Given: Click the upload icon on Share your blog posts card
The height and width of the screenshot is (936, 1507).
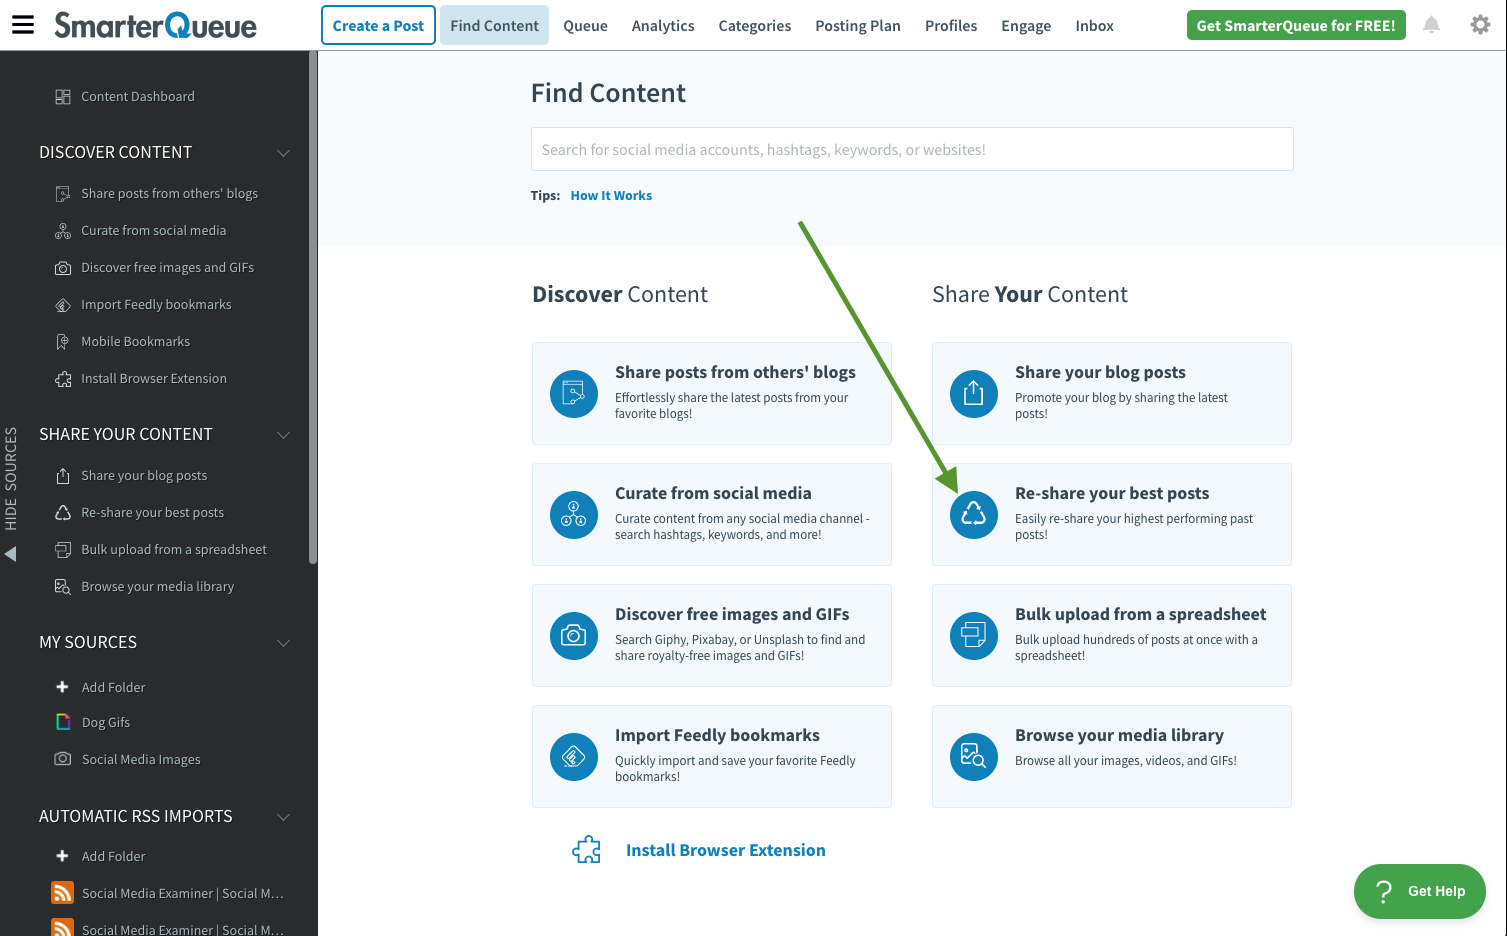Looking at the screenshot, I should click(974, 394).
